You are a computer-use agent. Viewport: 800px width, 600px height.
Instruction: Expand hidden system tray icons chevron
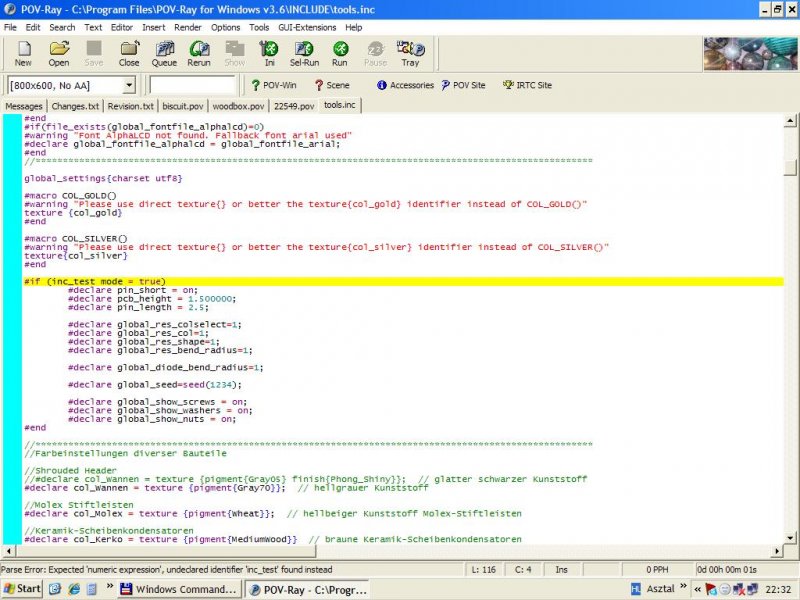(x=697, y=589)
